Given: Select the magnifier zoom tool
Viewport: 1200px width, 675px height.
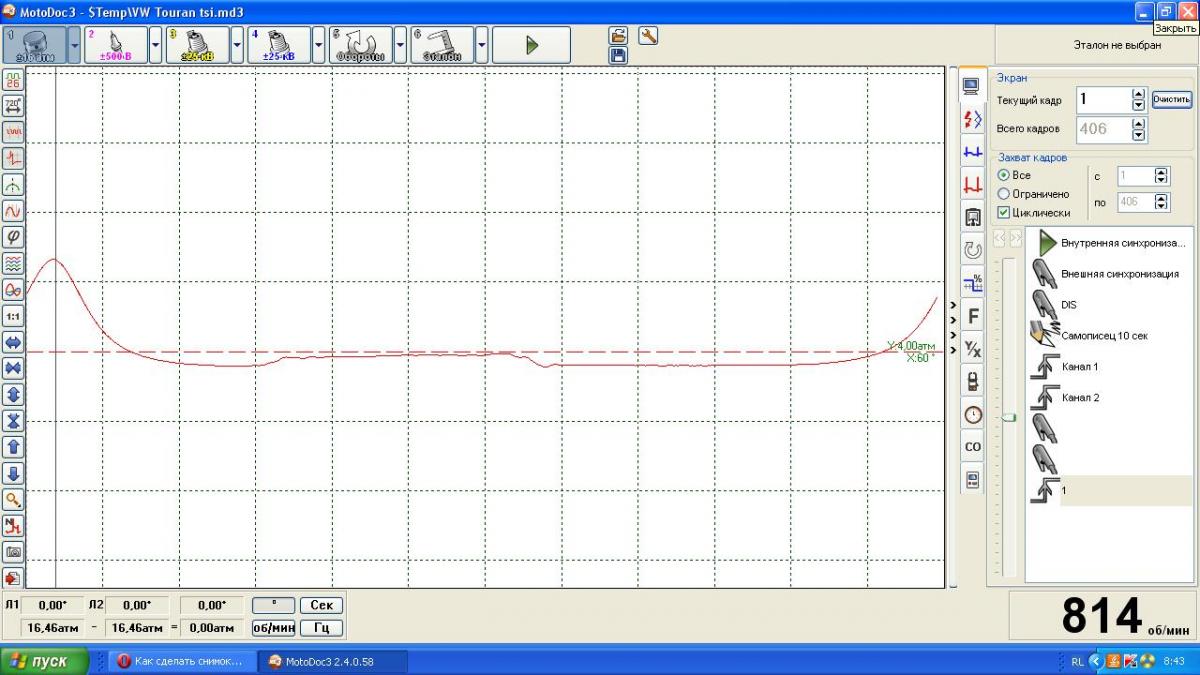Looking at the screenshot, I should coord(13,499).
